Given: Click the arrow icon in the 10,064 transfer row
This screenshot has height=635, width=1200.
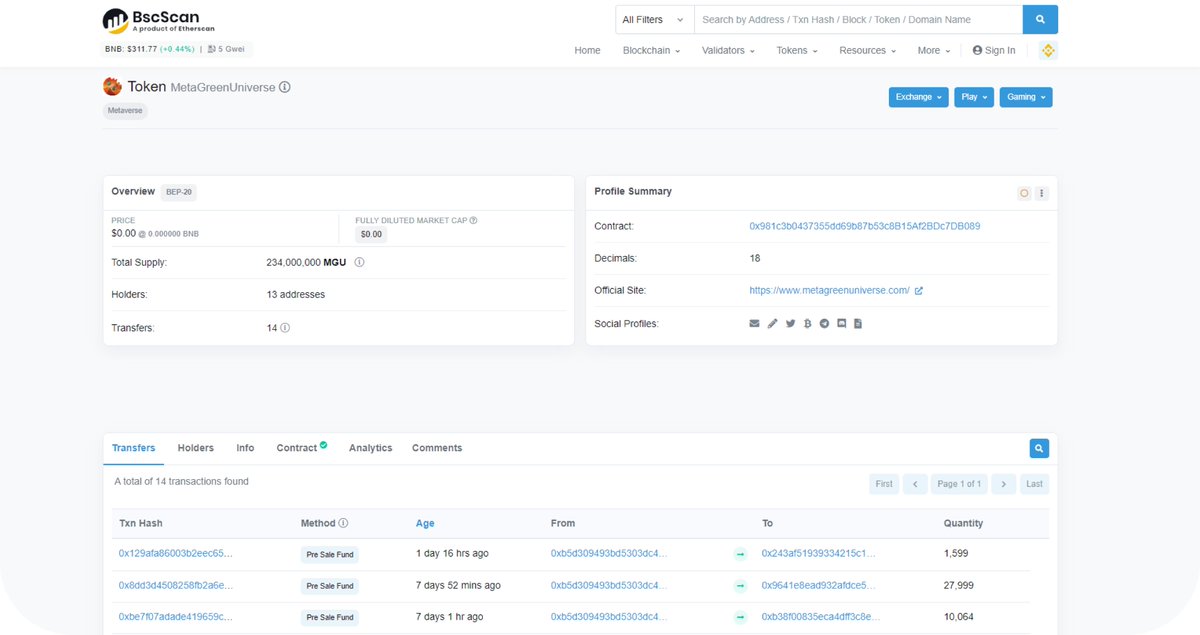Looking at the screenshot, I should (740, 618).
